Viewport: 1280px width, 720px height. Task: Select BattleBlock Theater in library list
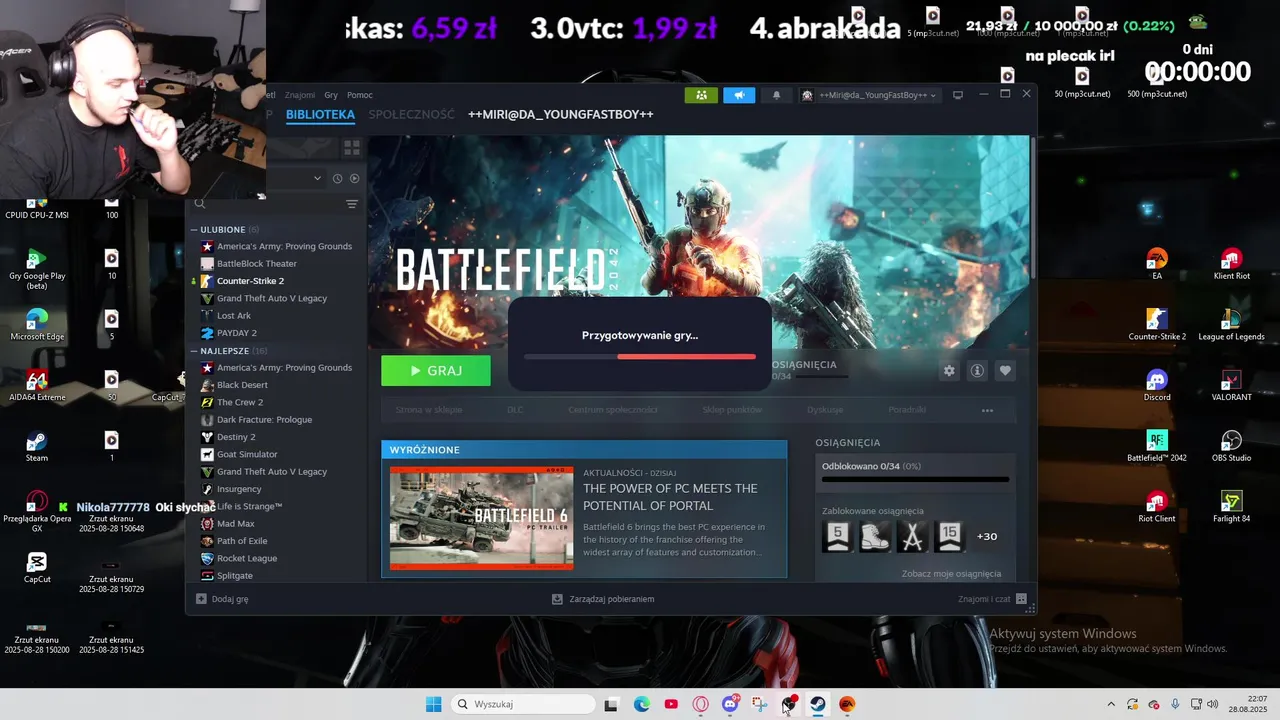click(257, 264)
